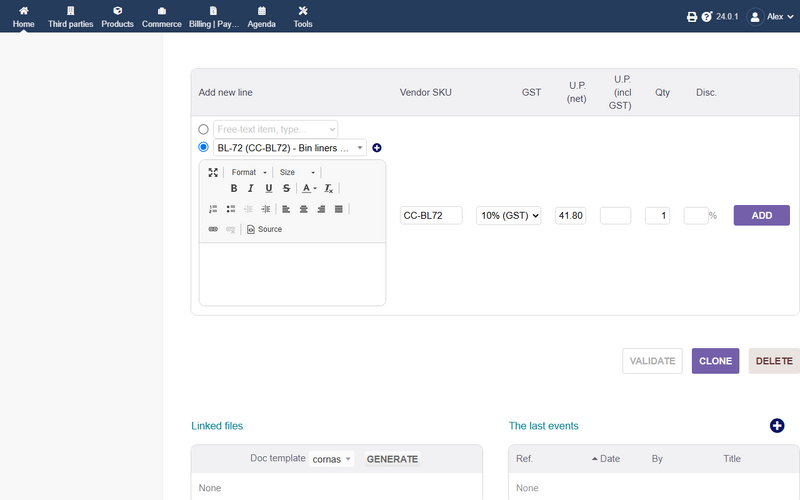The height and width of the screenshot is (500, 800).
Task: Click increase indent icon
Action: tap(266, 209)
